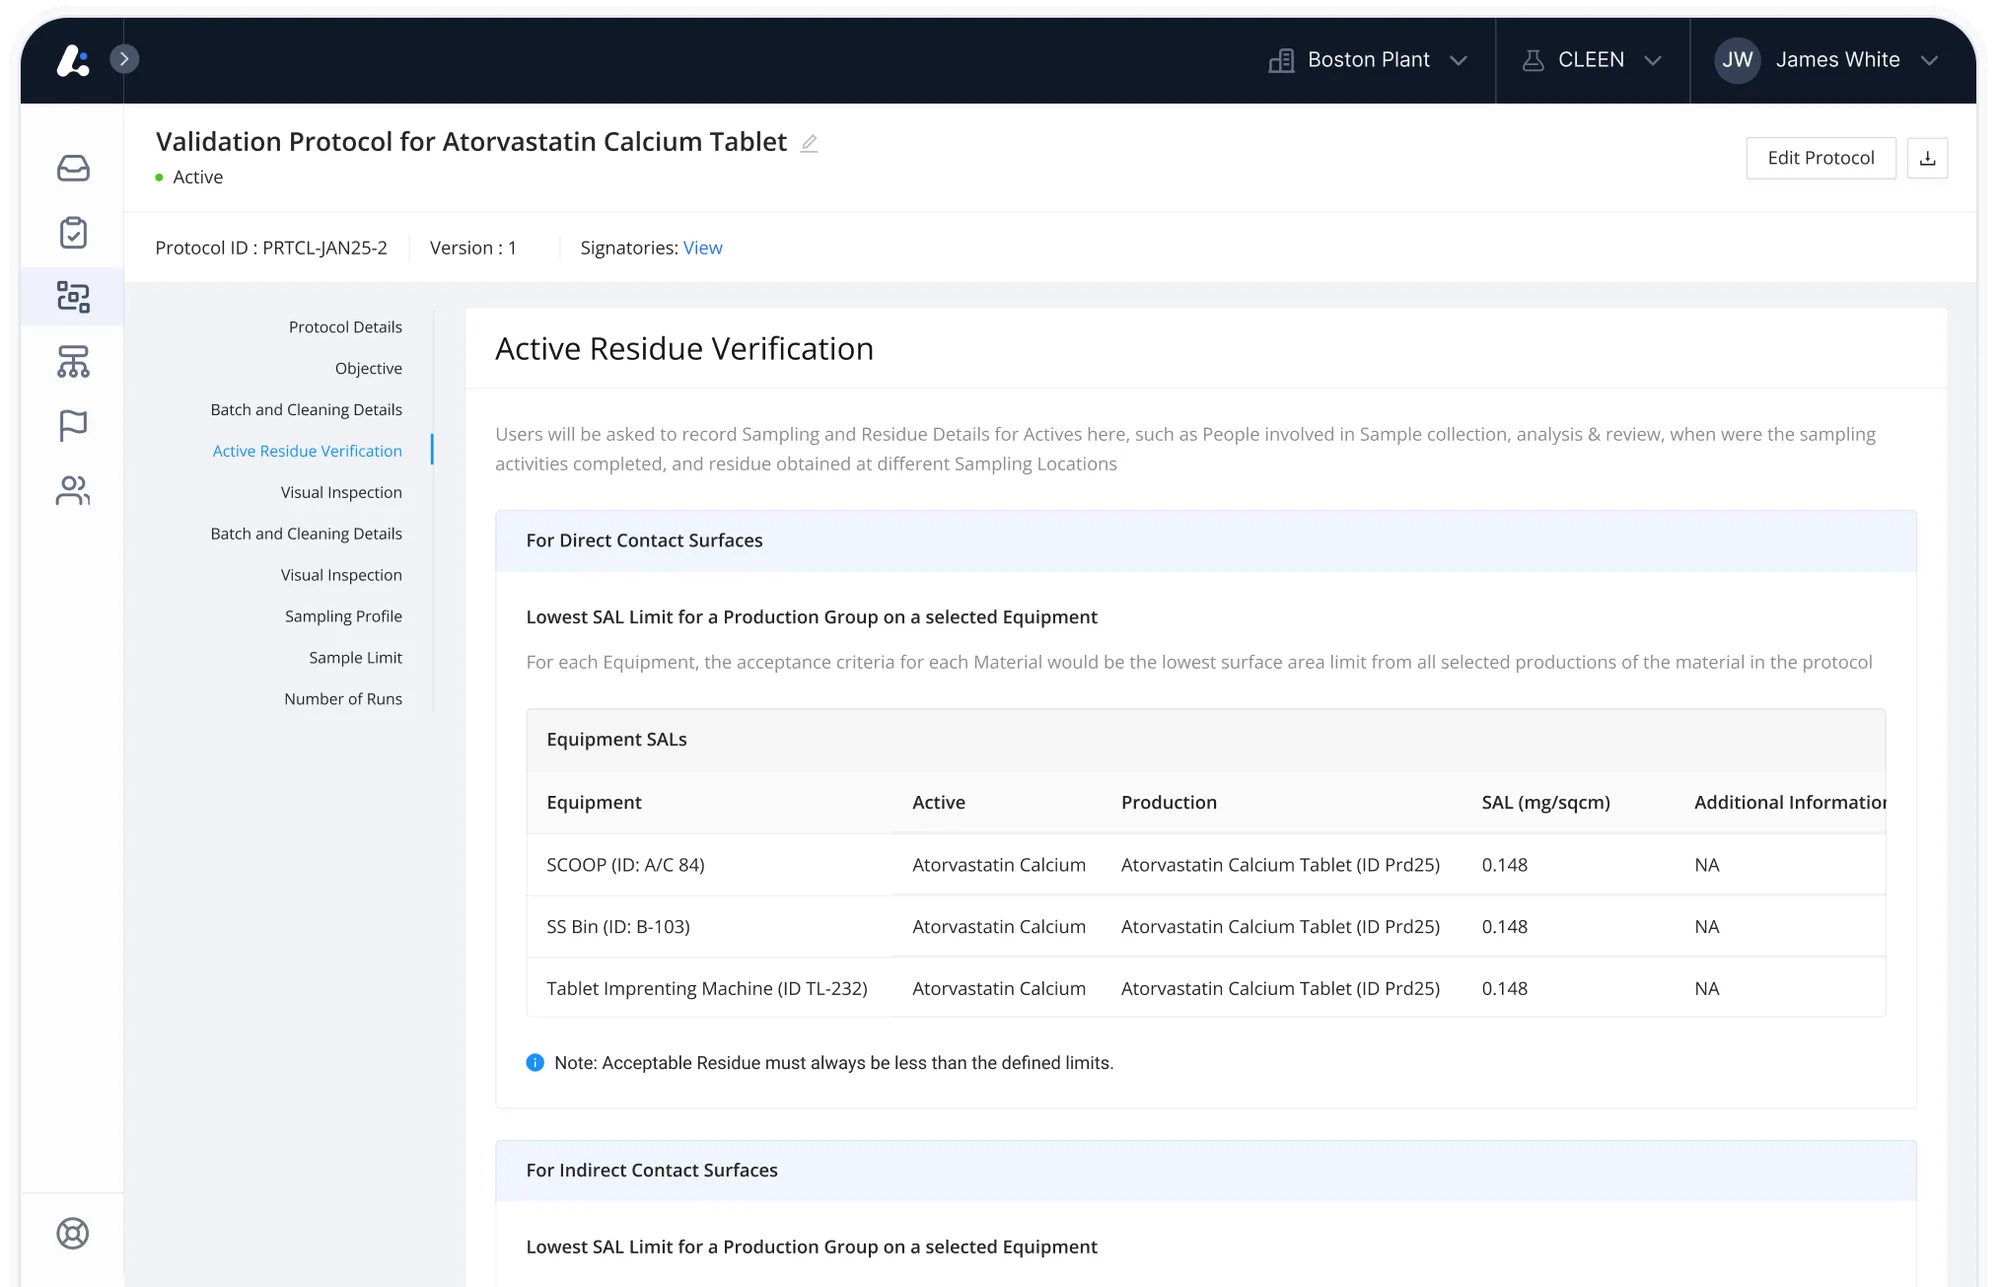Click the Active column header
This screenshot has width=2000, height=1287.
pos(938,802)
